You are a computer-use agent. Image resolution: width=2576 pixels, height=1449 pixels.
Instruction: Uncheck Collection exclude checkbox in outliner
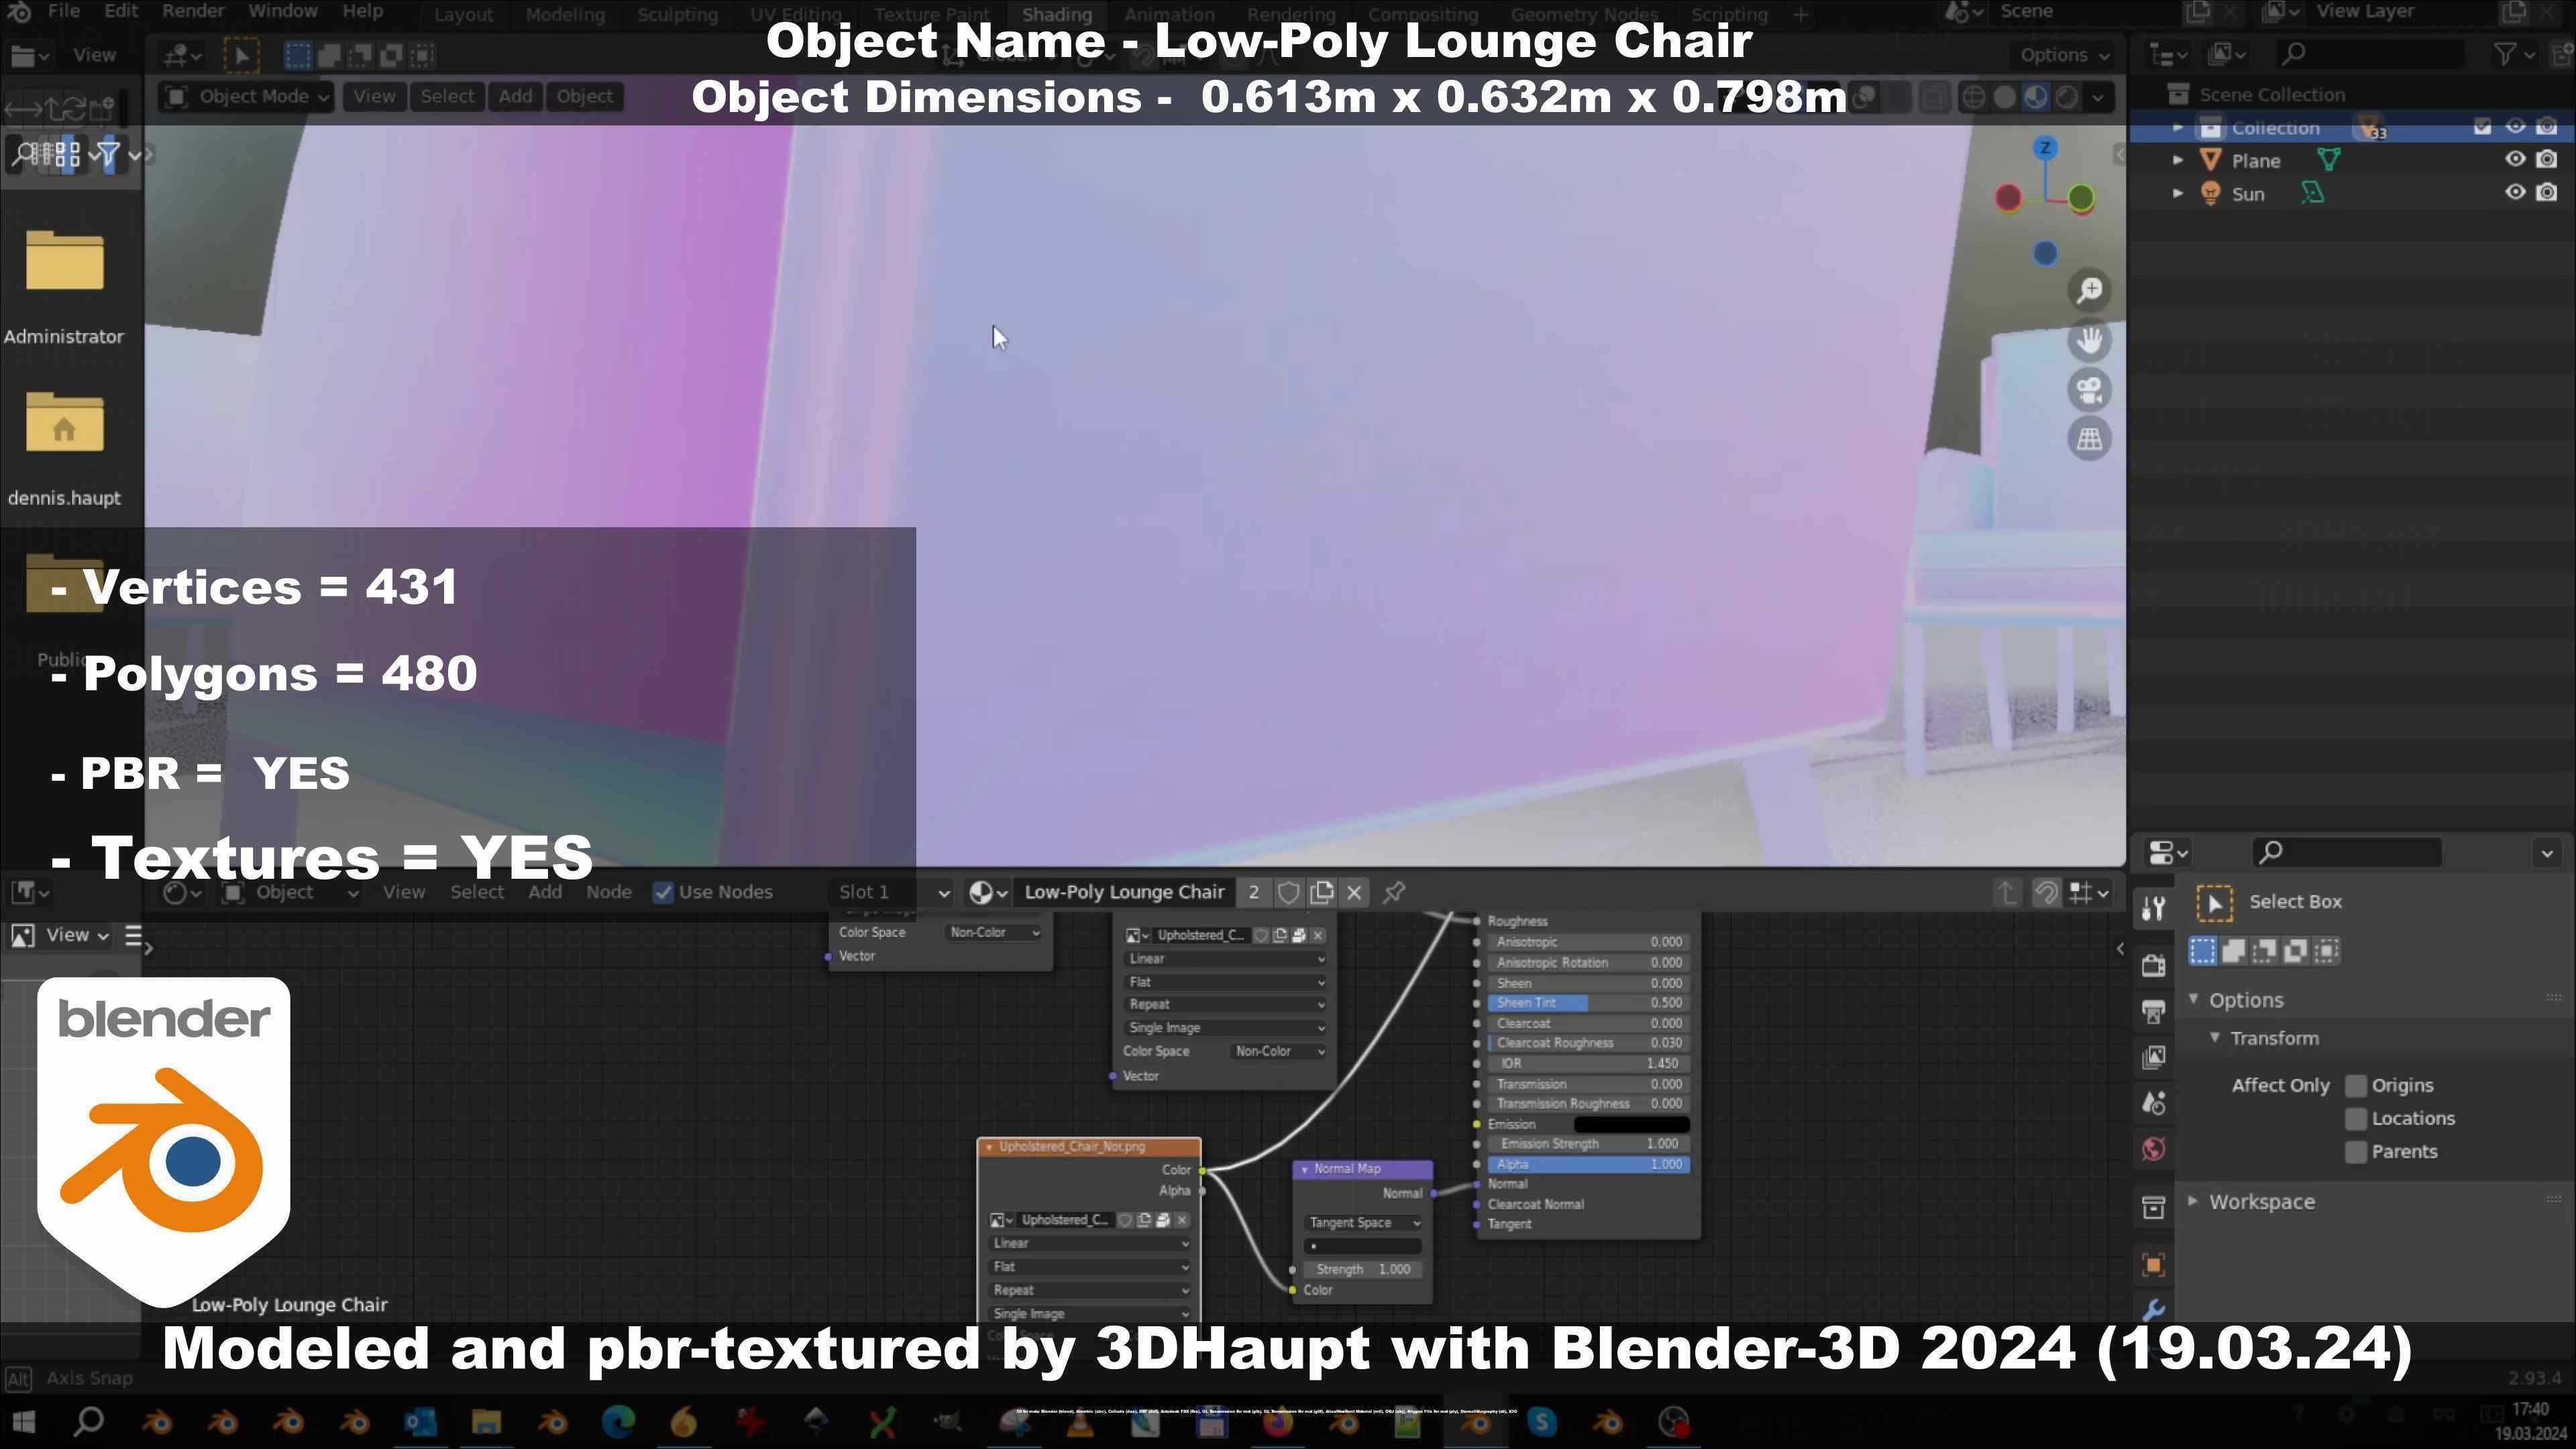pyautogui.click(x=2482, y=127)
